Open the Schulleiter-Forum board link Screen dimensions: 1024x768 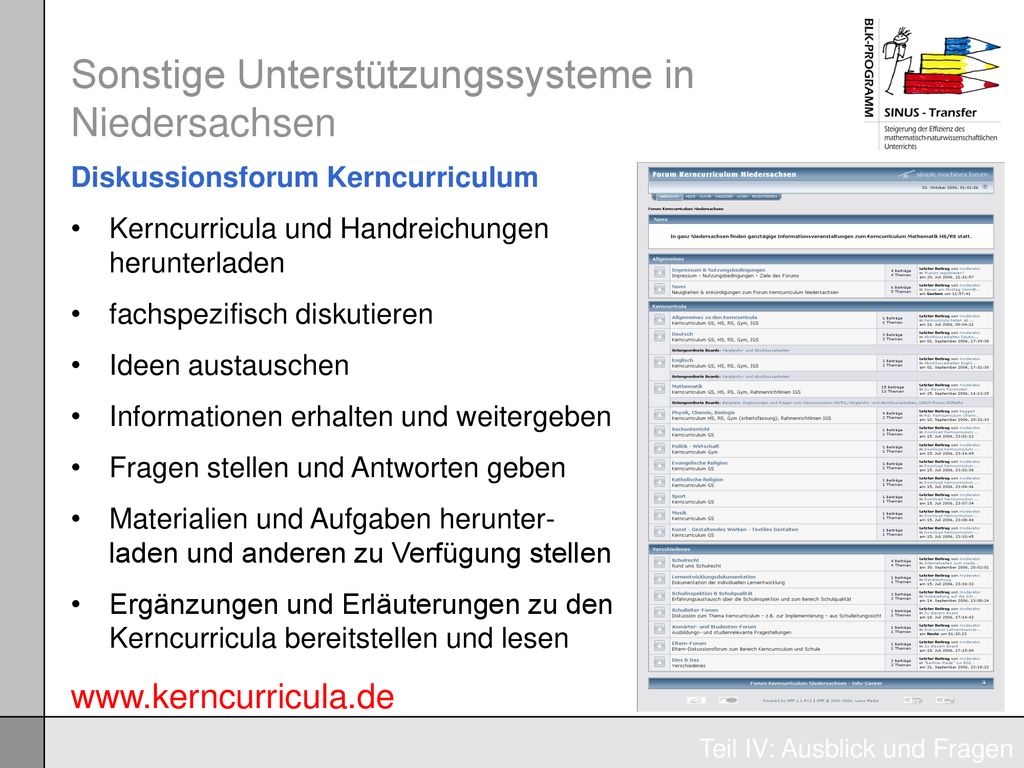click(x=695, y=610)
